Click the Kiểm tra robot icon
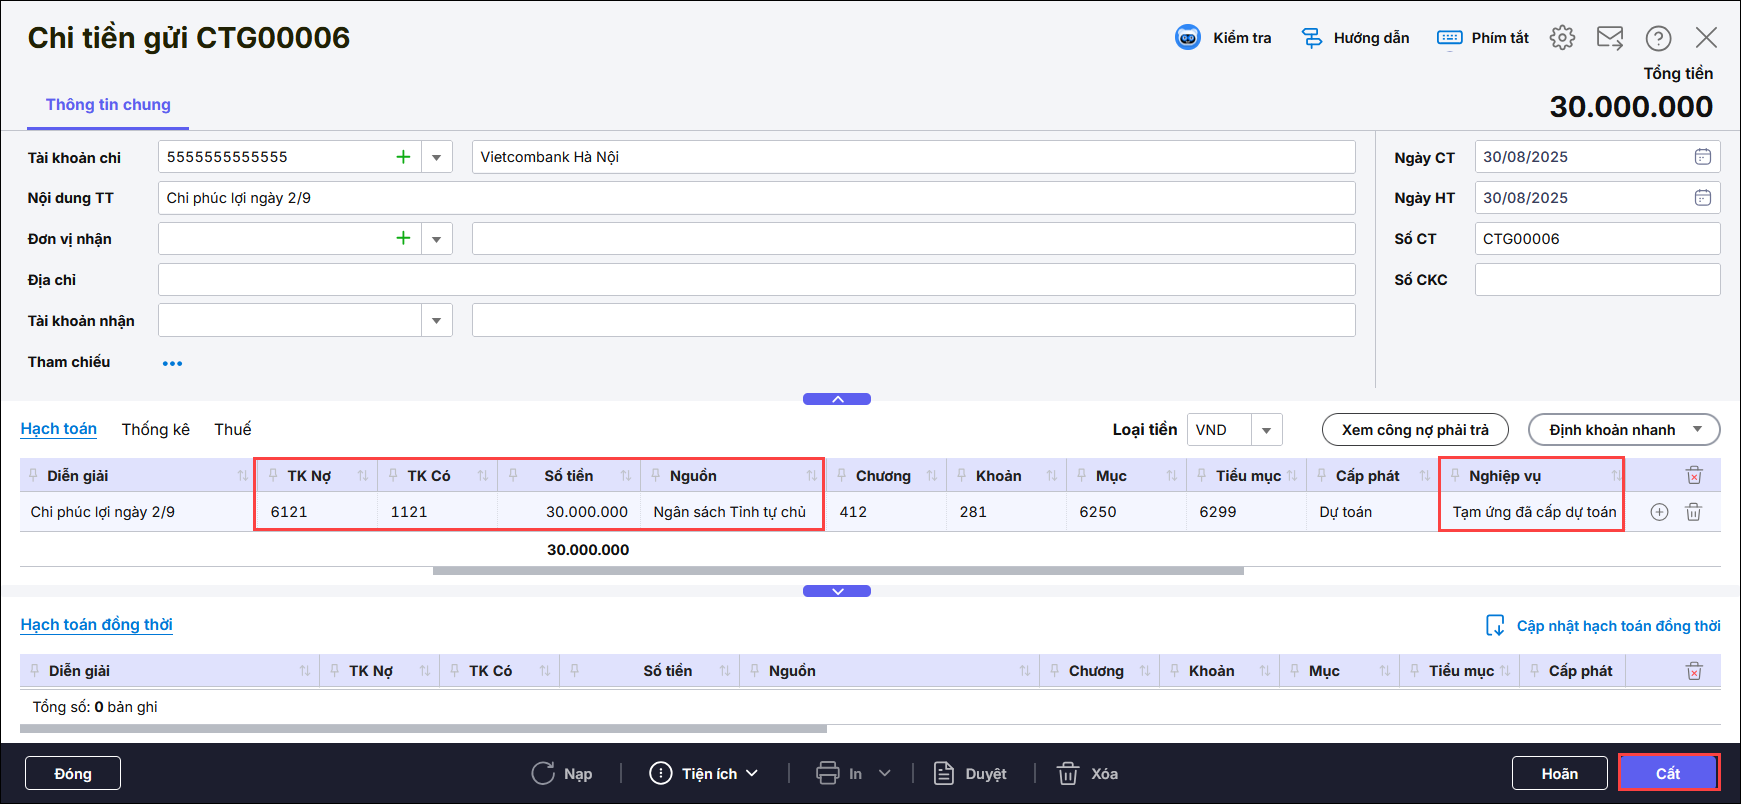This screenshot has width=1741, height=804. (1187, 38)
